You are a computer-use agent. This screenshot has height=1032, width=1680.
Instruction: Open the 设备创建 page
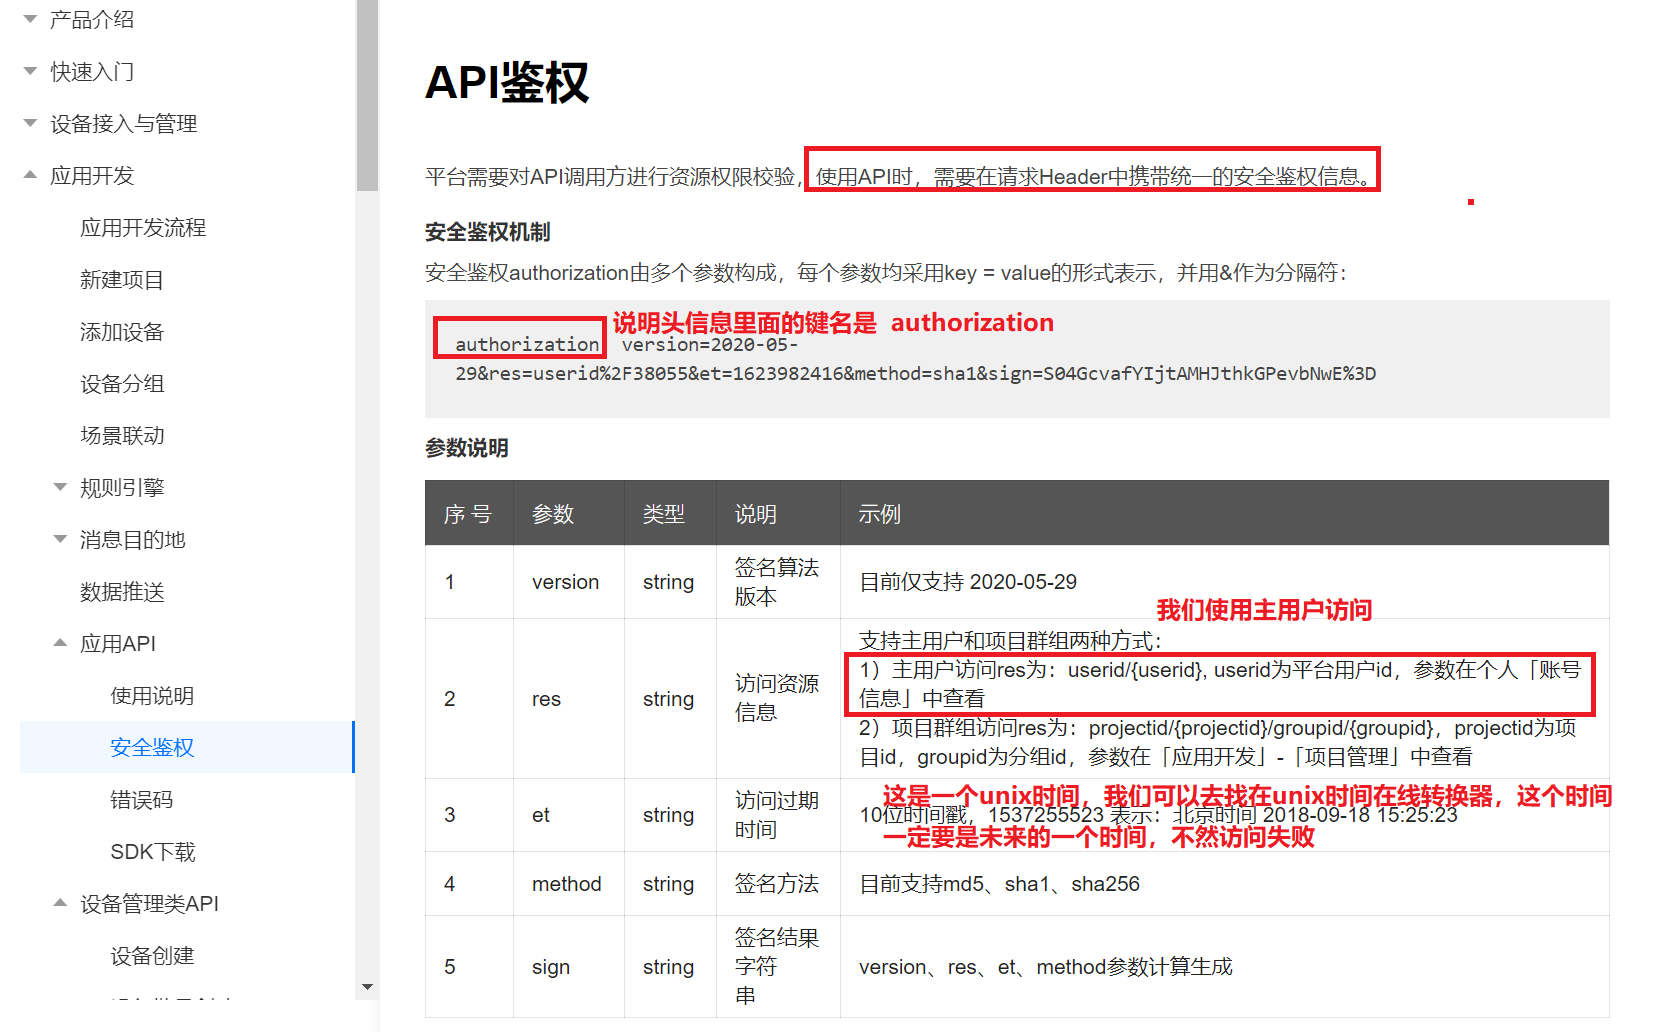(152, 956)
